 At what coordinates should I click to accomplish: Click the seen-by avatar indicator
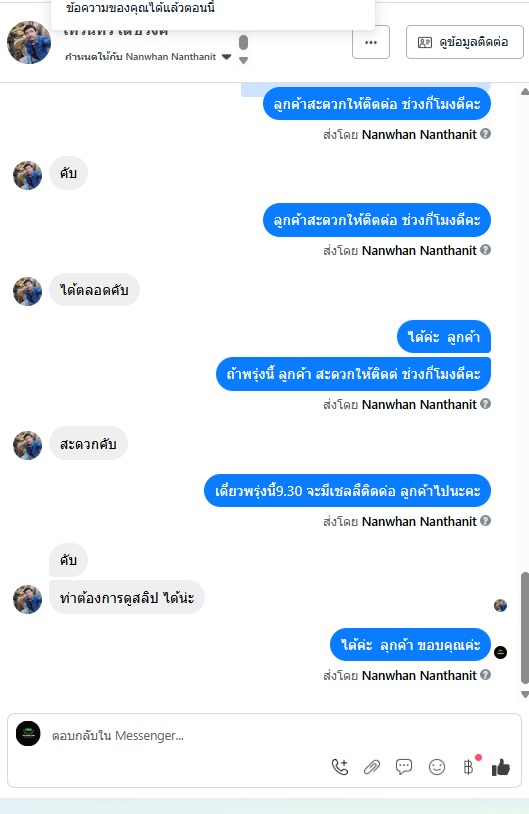(x=500, y=605)
